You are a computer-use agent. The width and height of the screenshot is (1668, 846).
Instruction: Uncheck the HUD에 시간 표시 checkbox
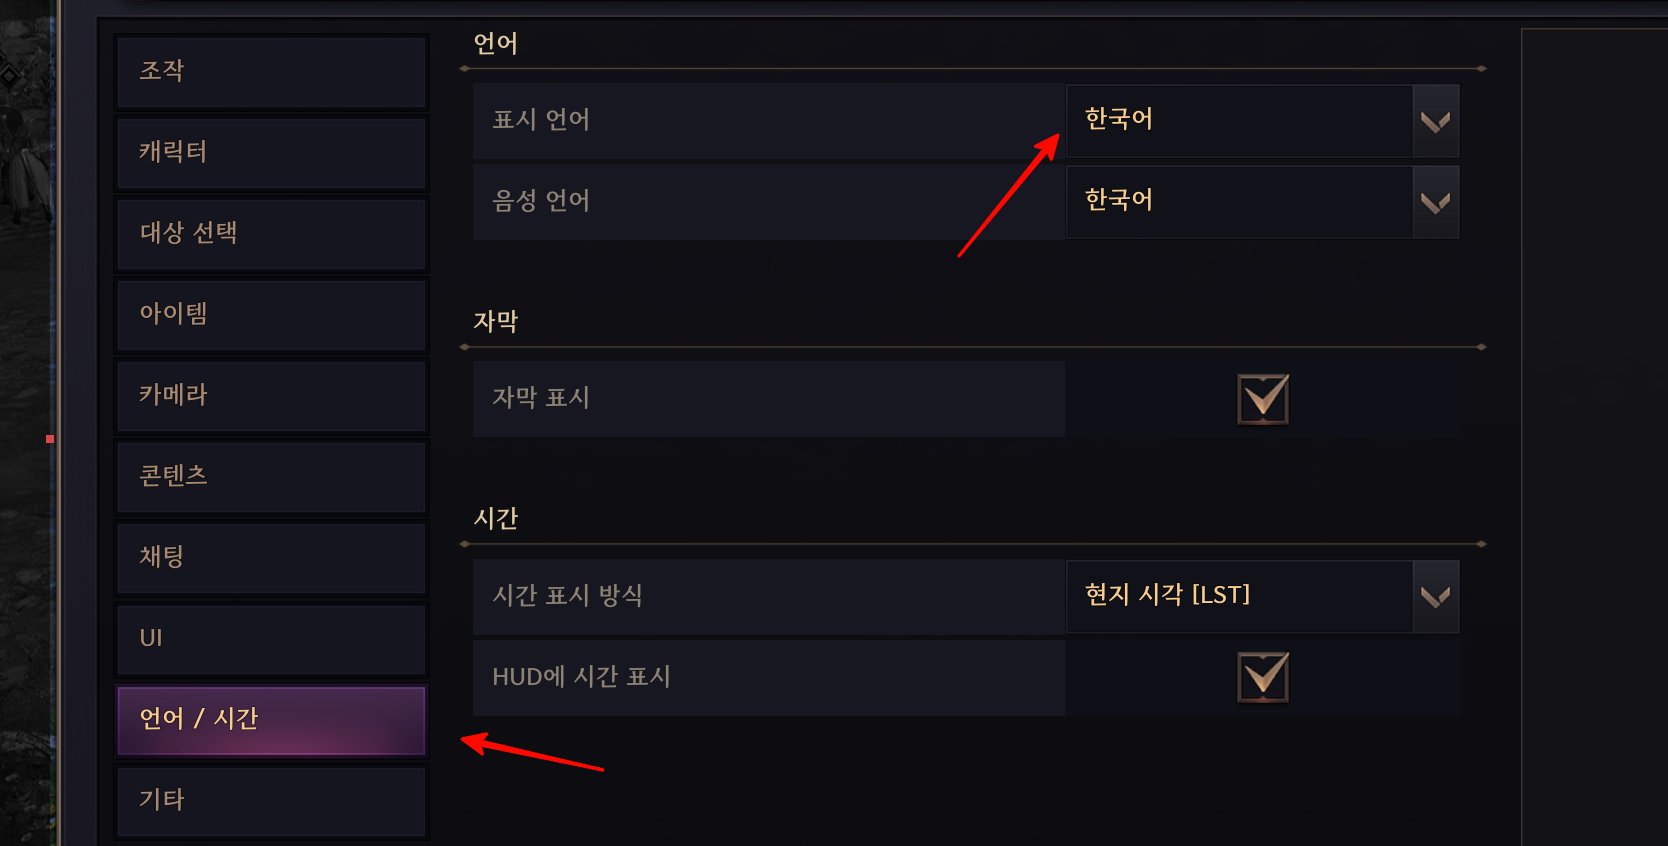click(x=1262, y=677)
